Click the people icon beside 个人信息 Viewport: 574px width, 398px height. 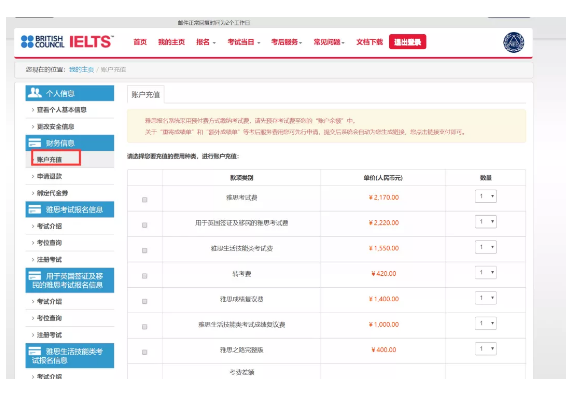point(35,93)
